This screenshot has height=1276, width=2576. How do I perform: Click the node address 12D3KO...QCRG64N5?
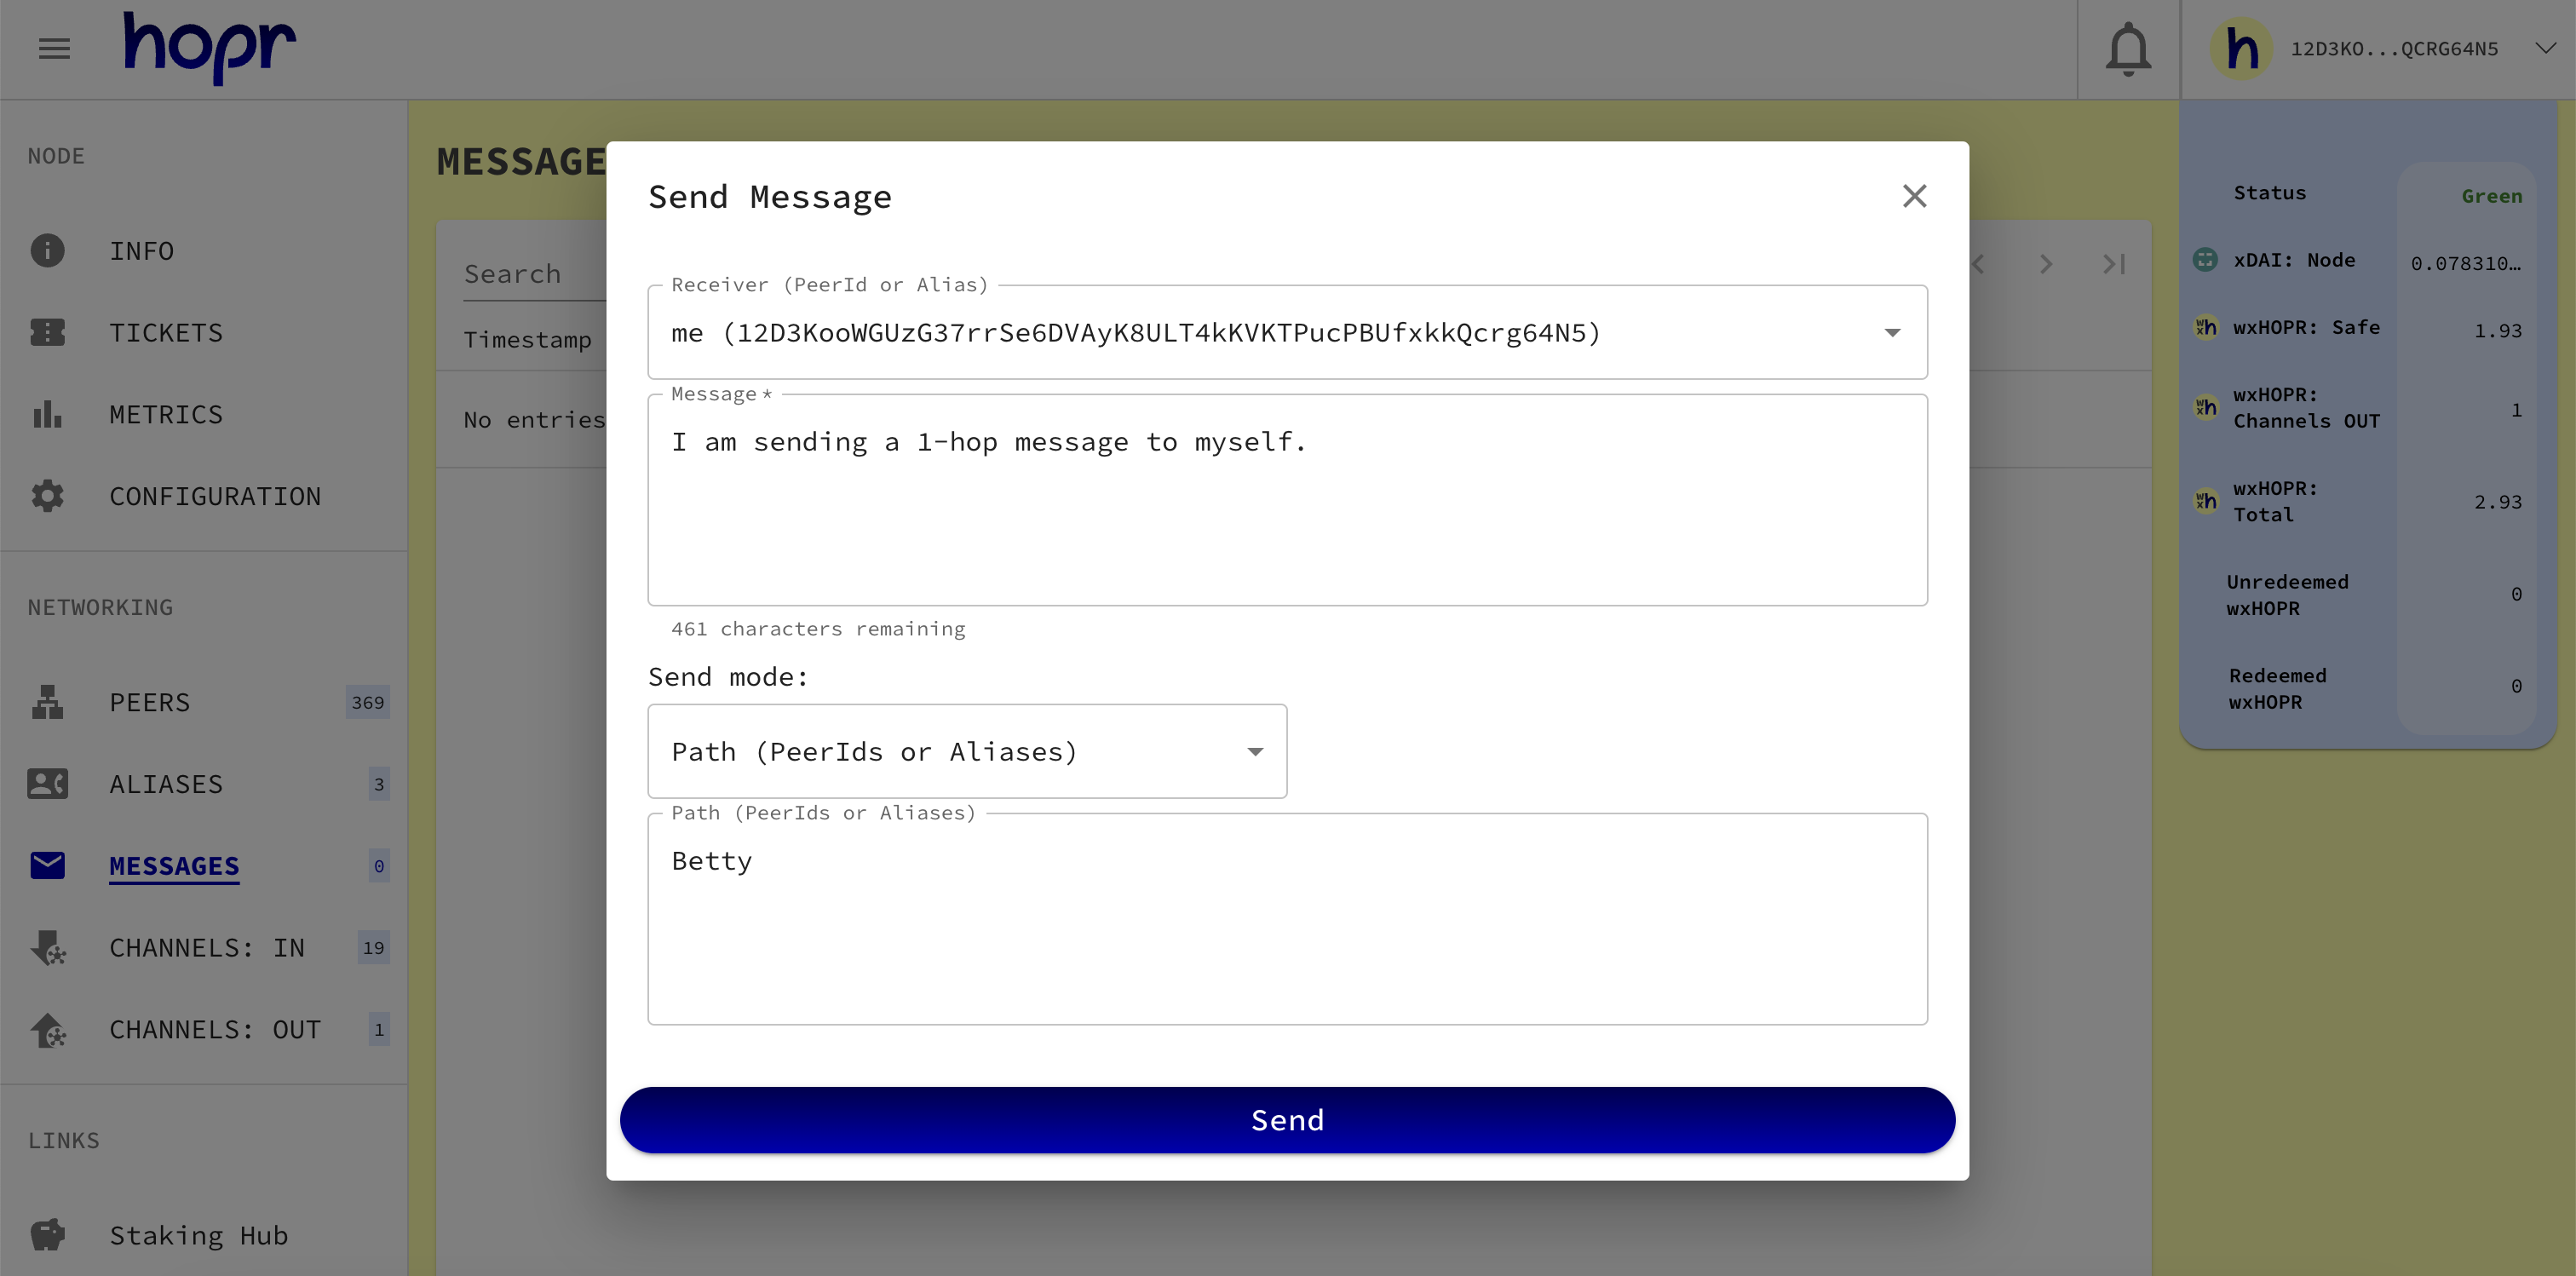click(x=2394, y=49)
